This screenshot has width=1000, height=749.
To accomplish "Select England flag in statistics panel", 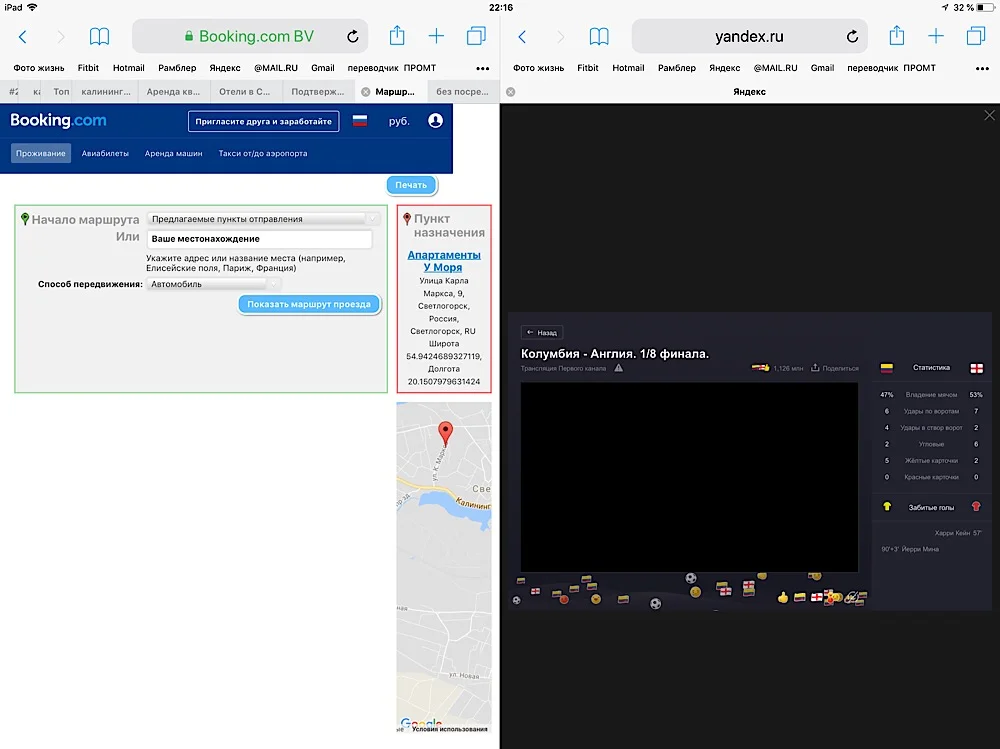I will pos(976,368).
